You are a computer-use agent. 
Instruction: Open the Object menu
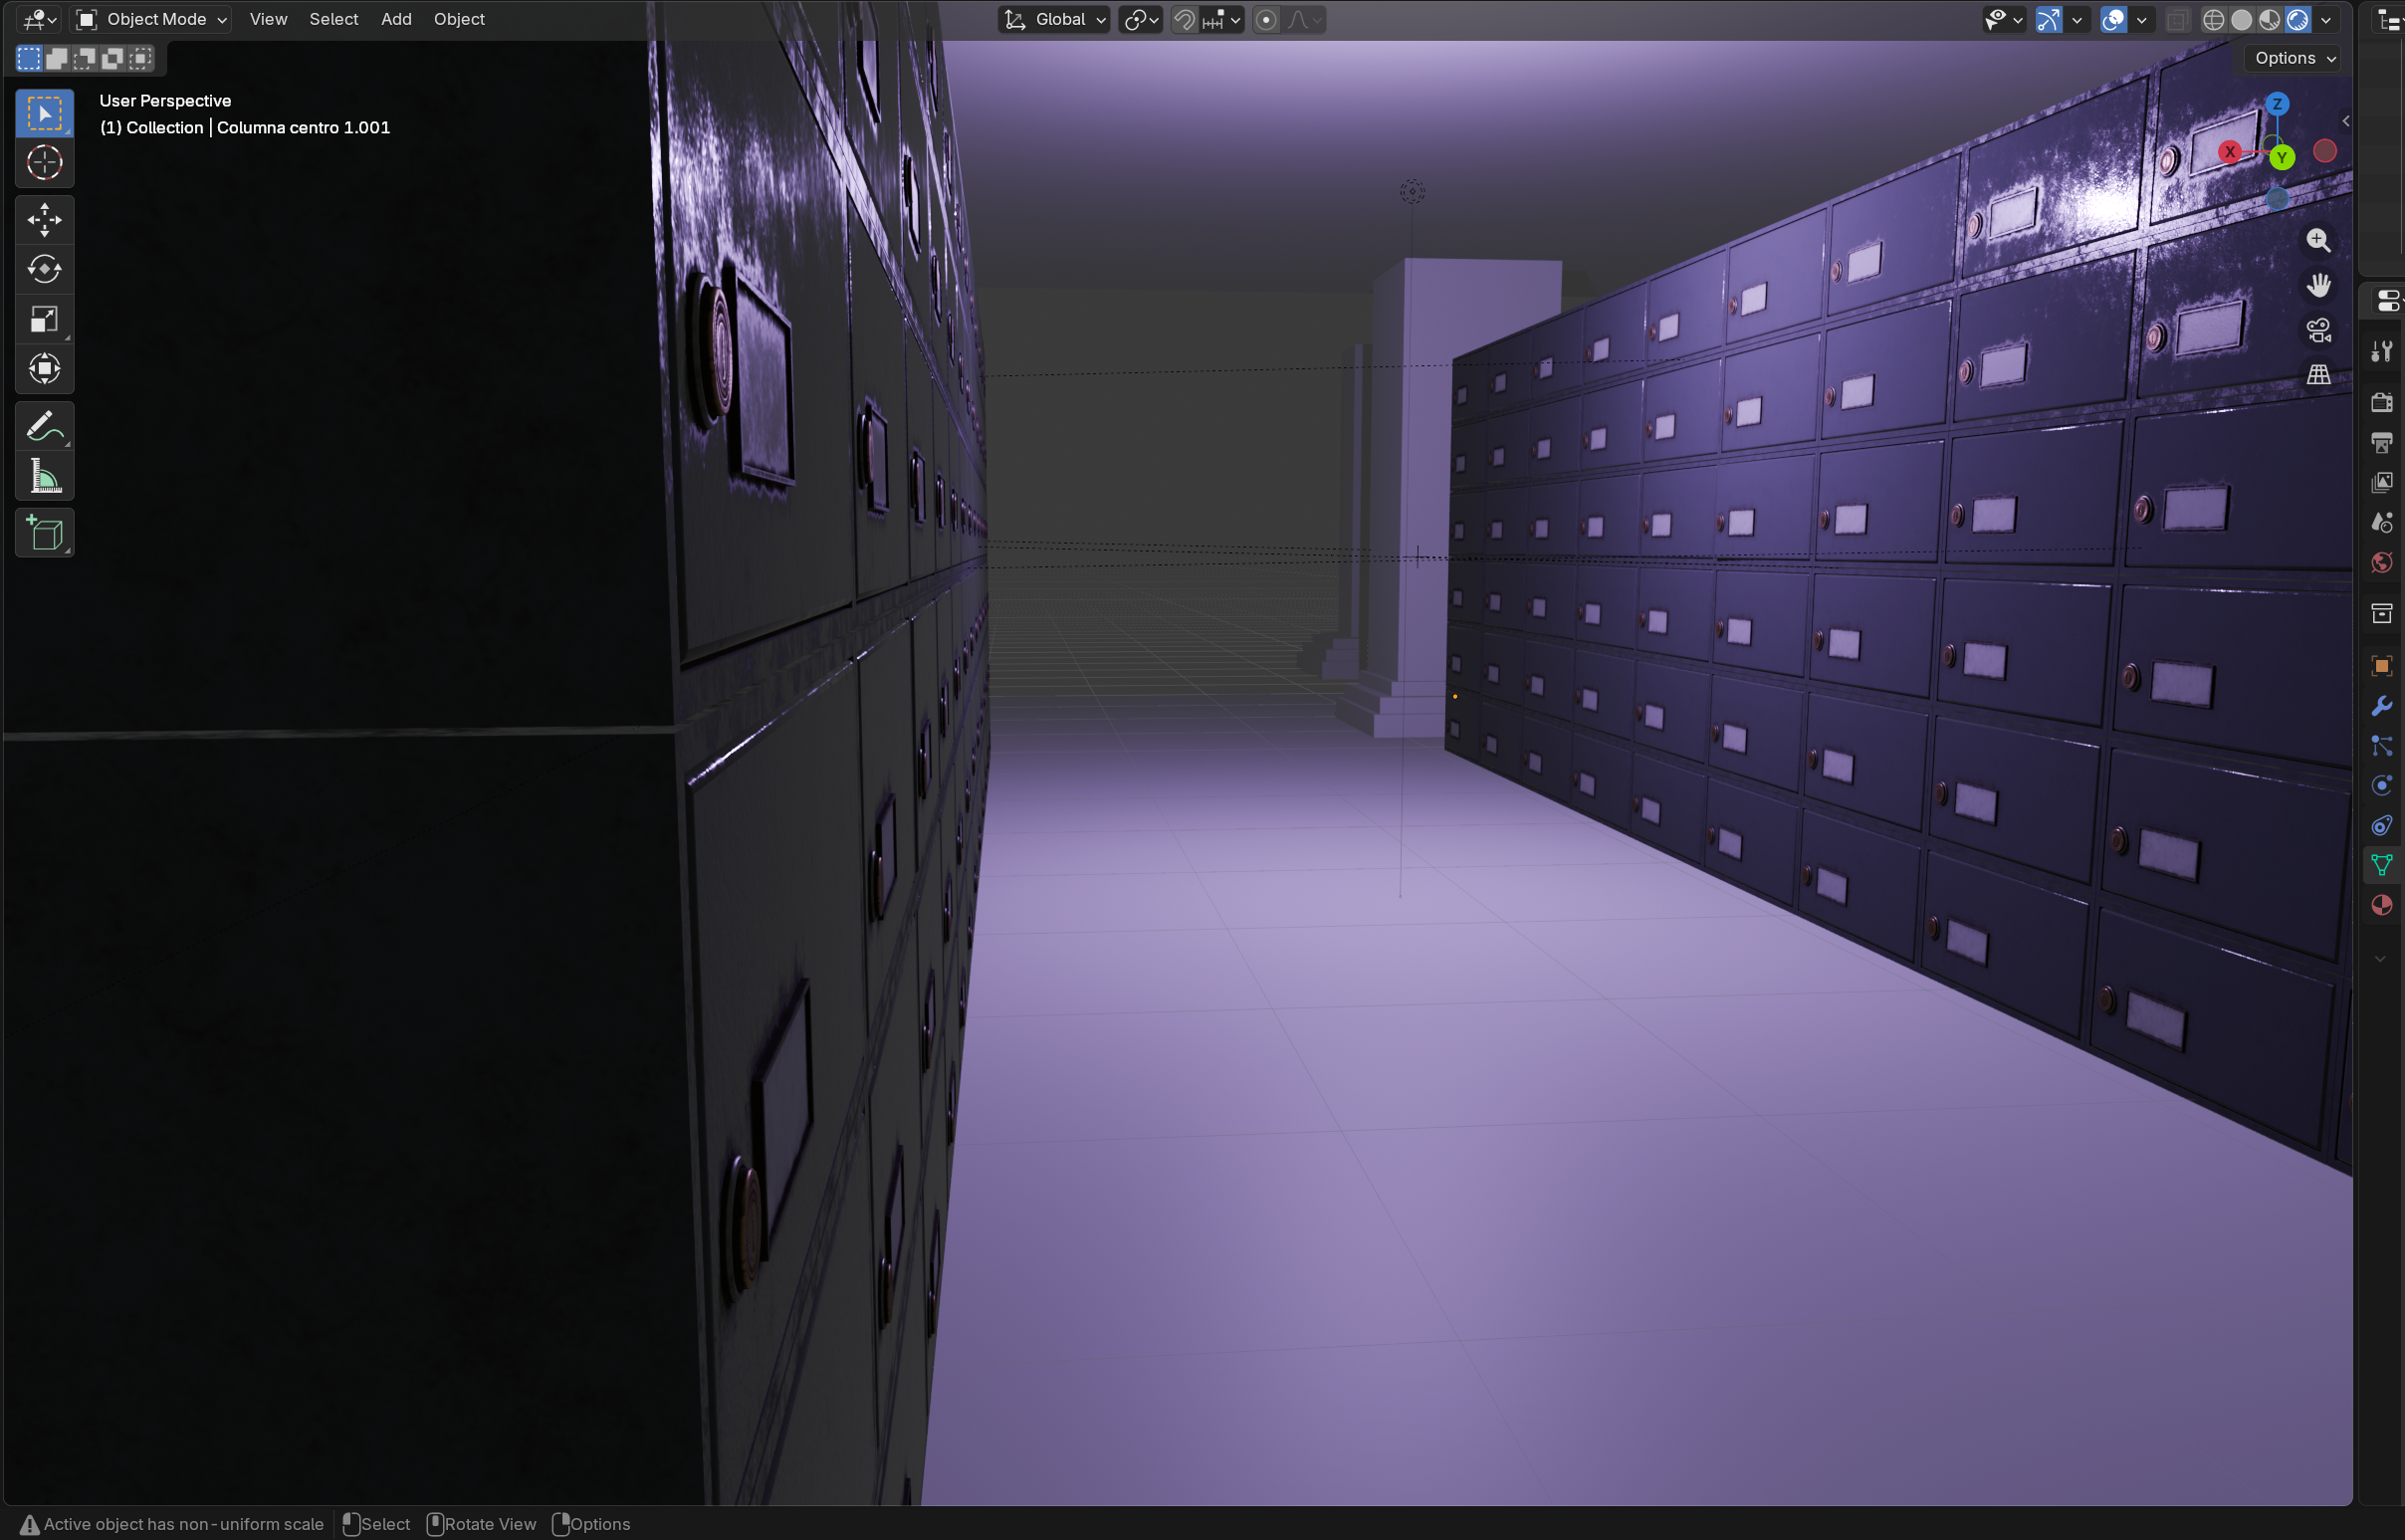click(x=459, y=19)
